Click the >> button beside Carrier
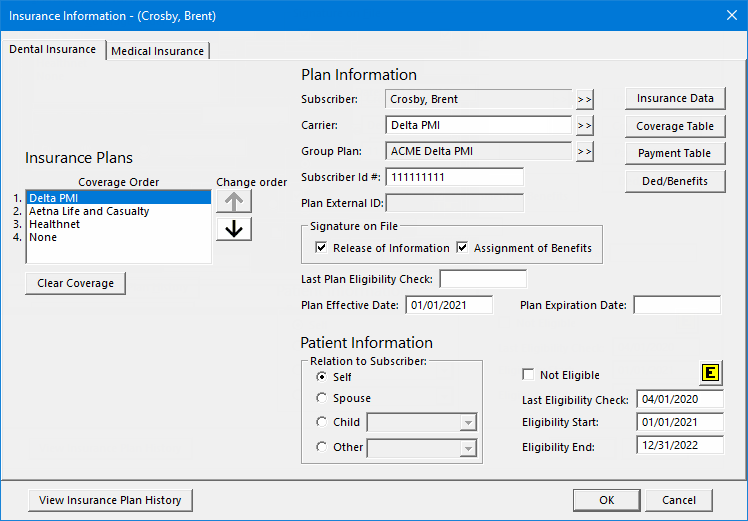 (584, 125)
